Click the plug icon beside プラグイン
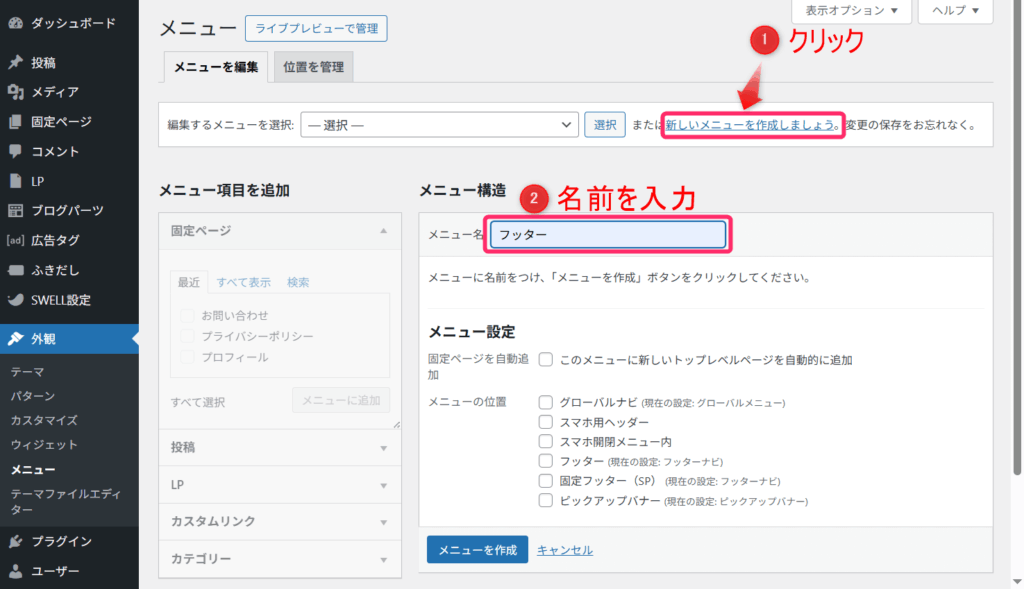 (16, 541)
